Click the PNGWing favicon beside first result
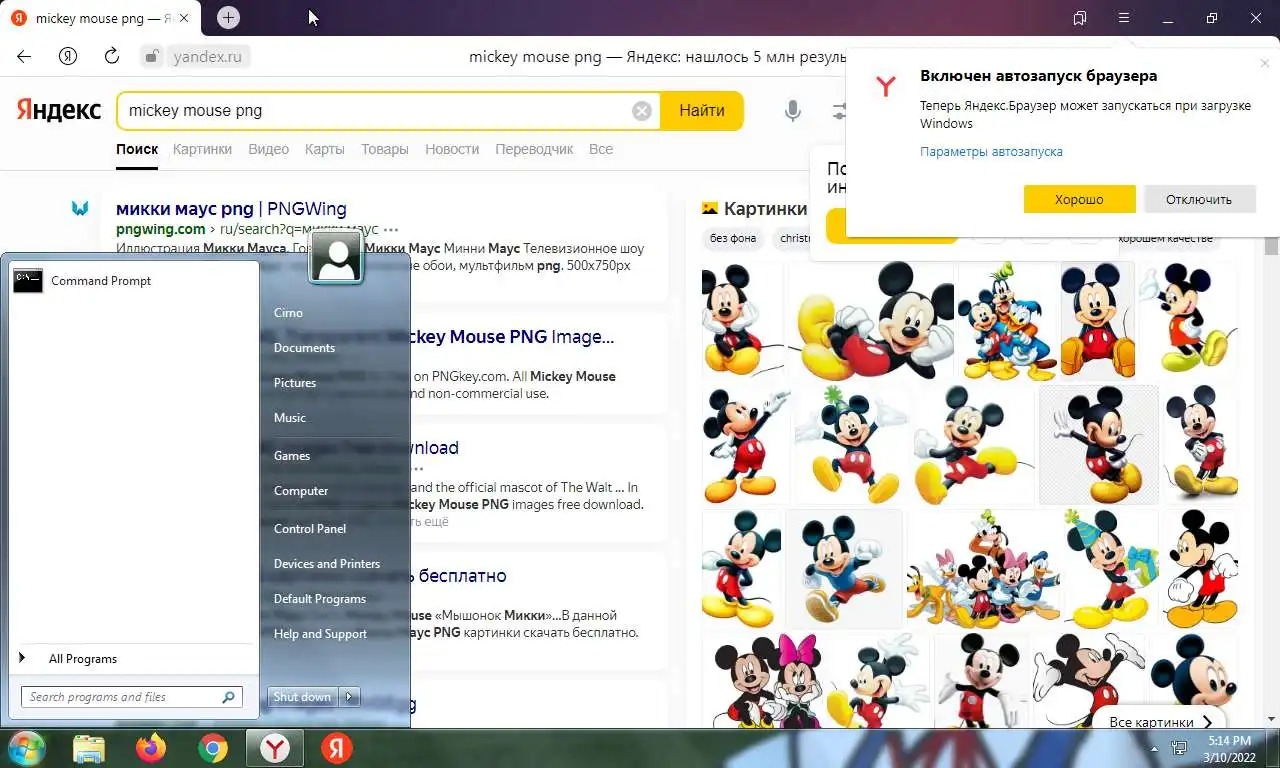 point(80,209)
